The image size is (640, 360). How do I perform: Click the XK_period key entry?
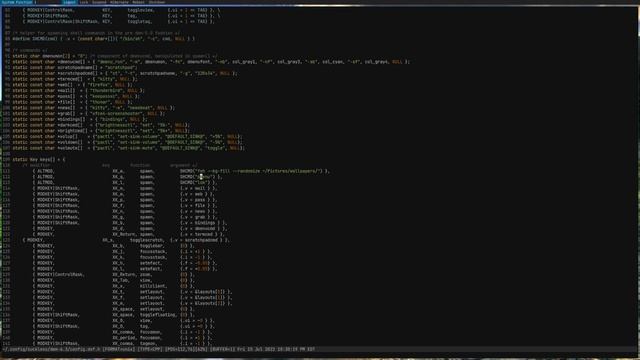click(x=124, y=338)
